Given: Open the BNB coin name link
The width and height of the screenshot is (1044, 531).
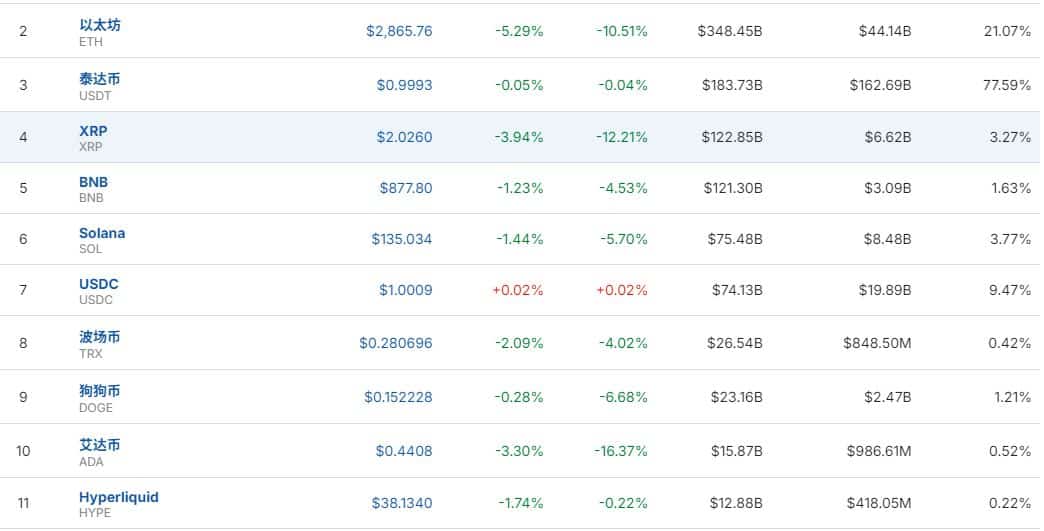Looking at the screenshot, I should tap(93, 182).
